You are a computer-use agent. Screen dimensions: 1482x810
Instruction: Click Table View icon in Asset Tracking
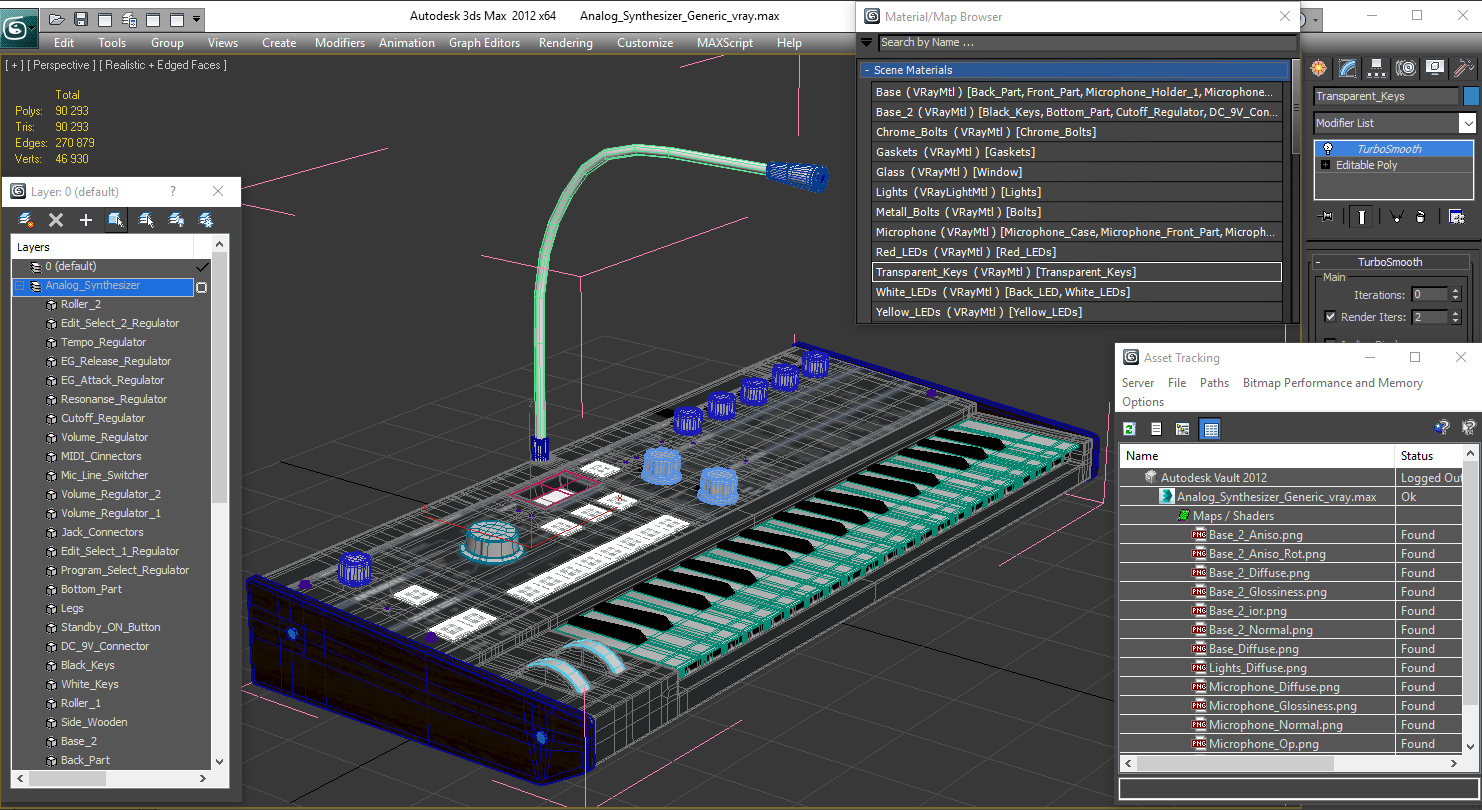[1211, 429]
